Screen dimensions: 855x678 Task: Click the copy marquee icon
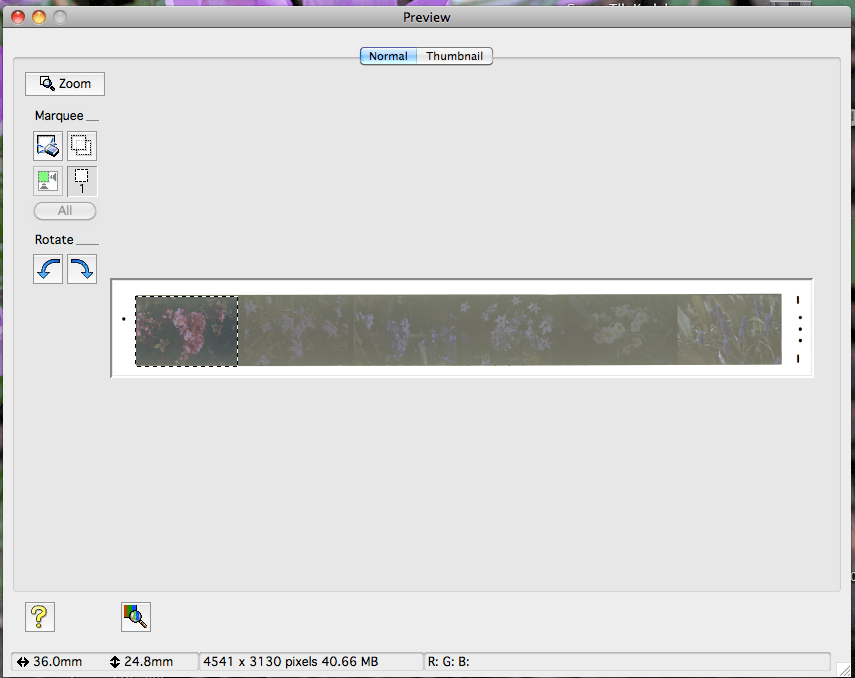[82, 146]
